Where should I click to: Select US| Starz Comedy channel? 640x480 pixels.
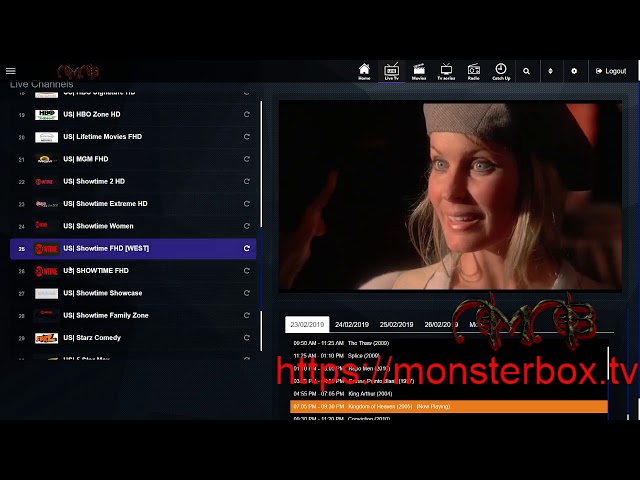pyautogui.click(x=133, y=338)
